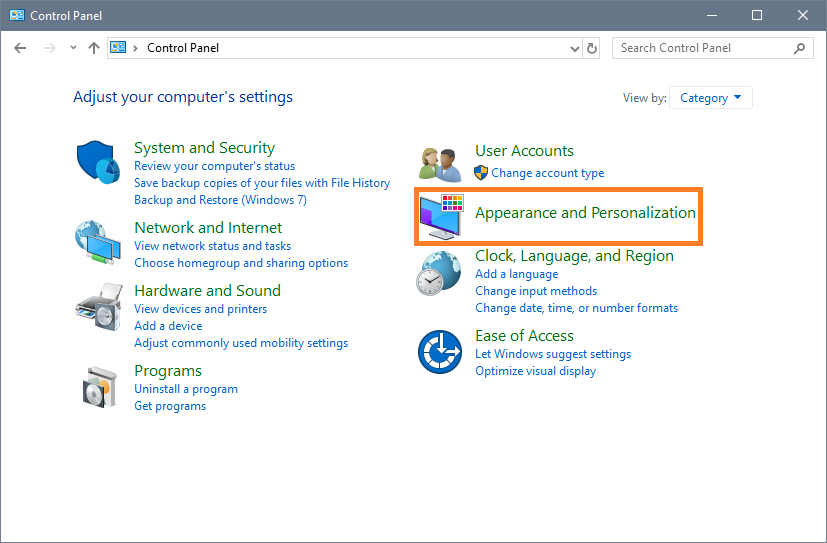Viewport: 827px width, 543px height.
Task: Click the Back arrow in navigation bar
Action: pyautogui.click(x=20, y=48)
